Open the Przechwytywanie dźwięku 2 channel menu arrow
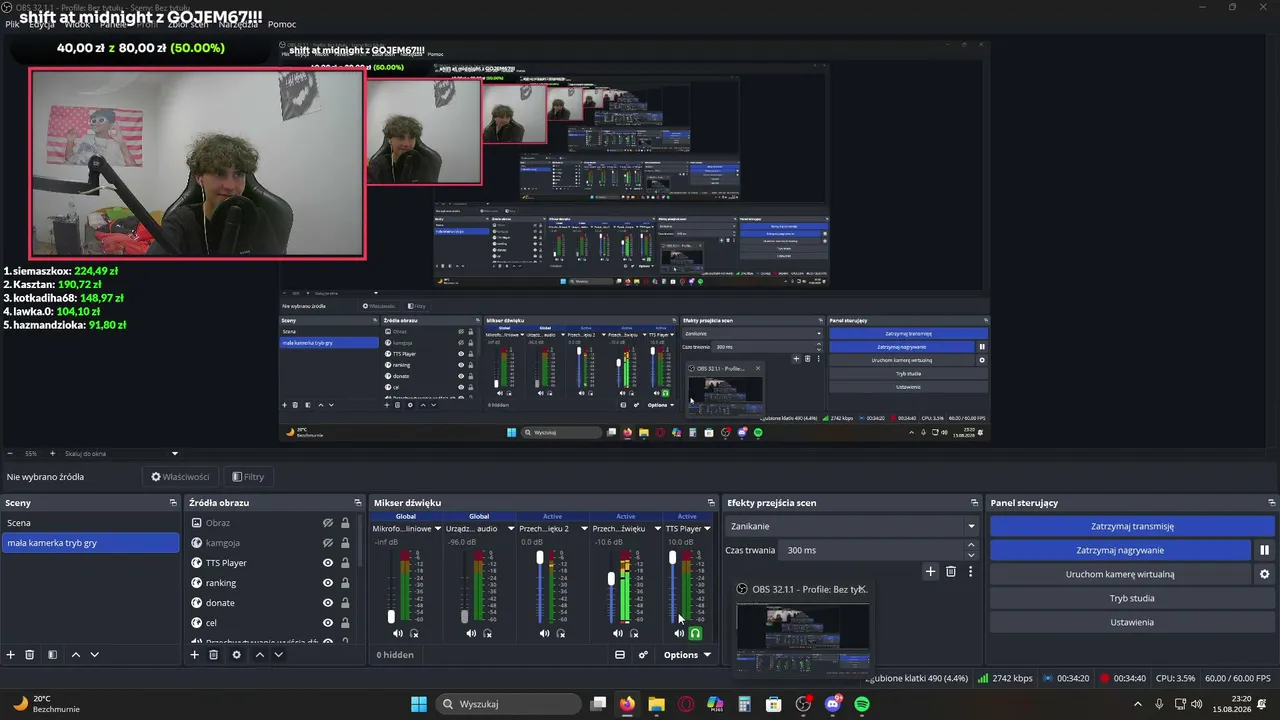Viewport: 1280px width, 720px height. point(584,528)
